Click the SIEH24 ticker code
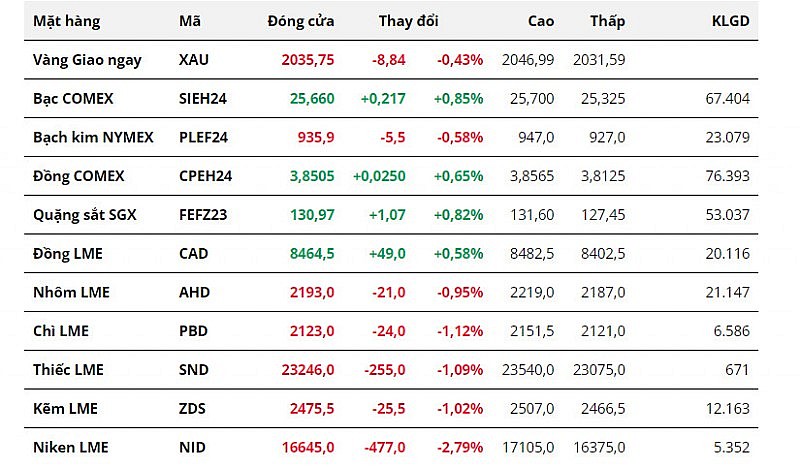This screenshot has height=467, width=800. 203,98
